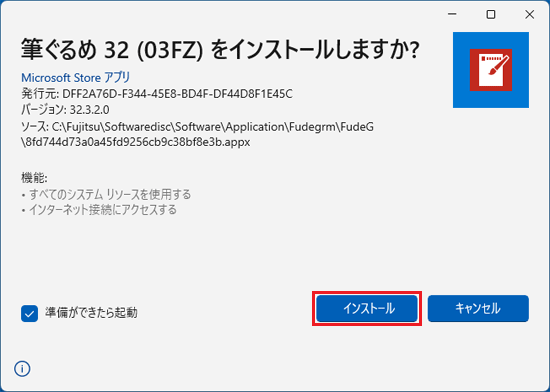This screenshot has height=392, width=550.
Task: Click the インストール button
Action: (x=367, y=309)
